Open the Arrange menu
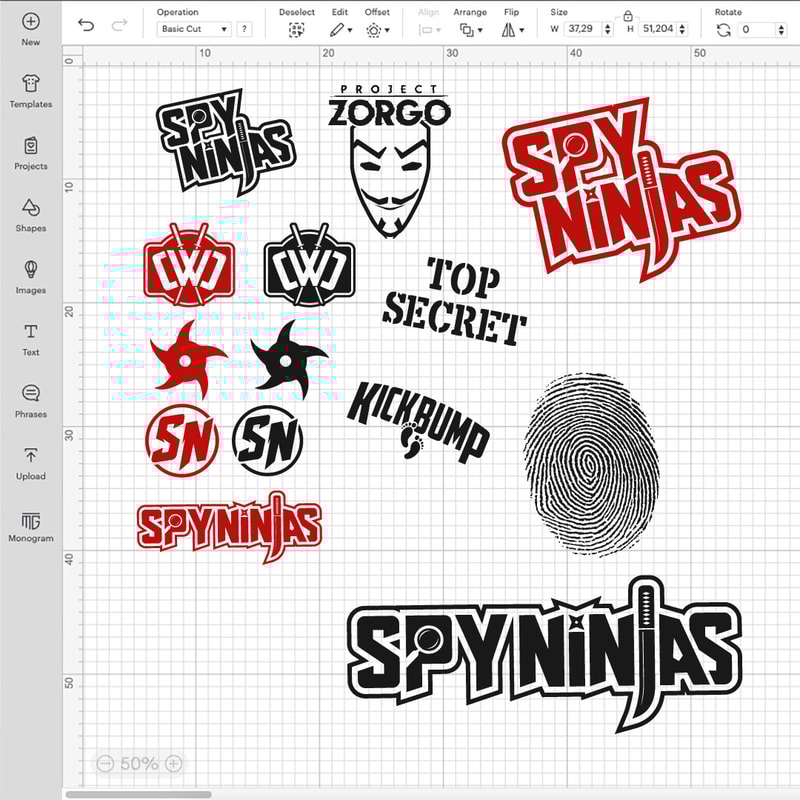The image size is (800, 800). [469, 30]
